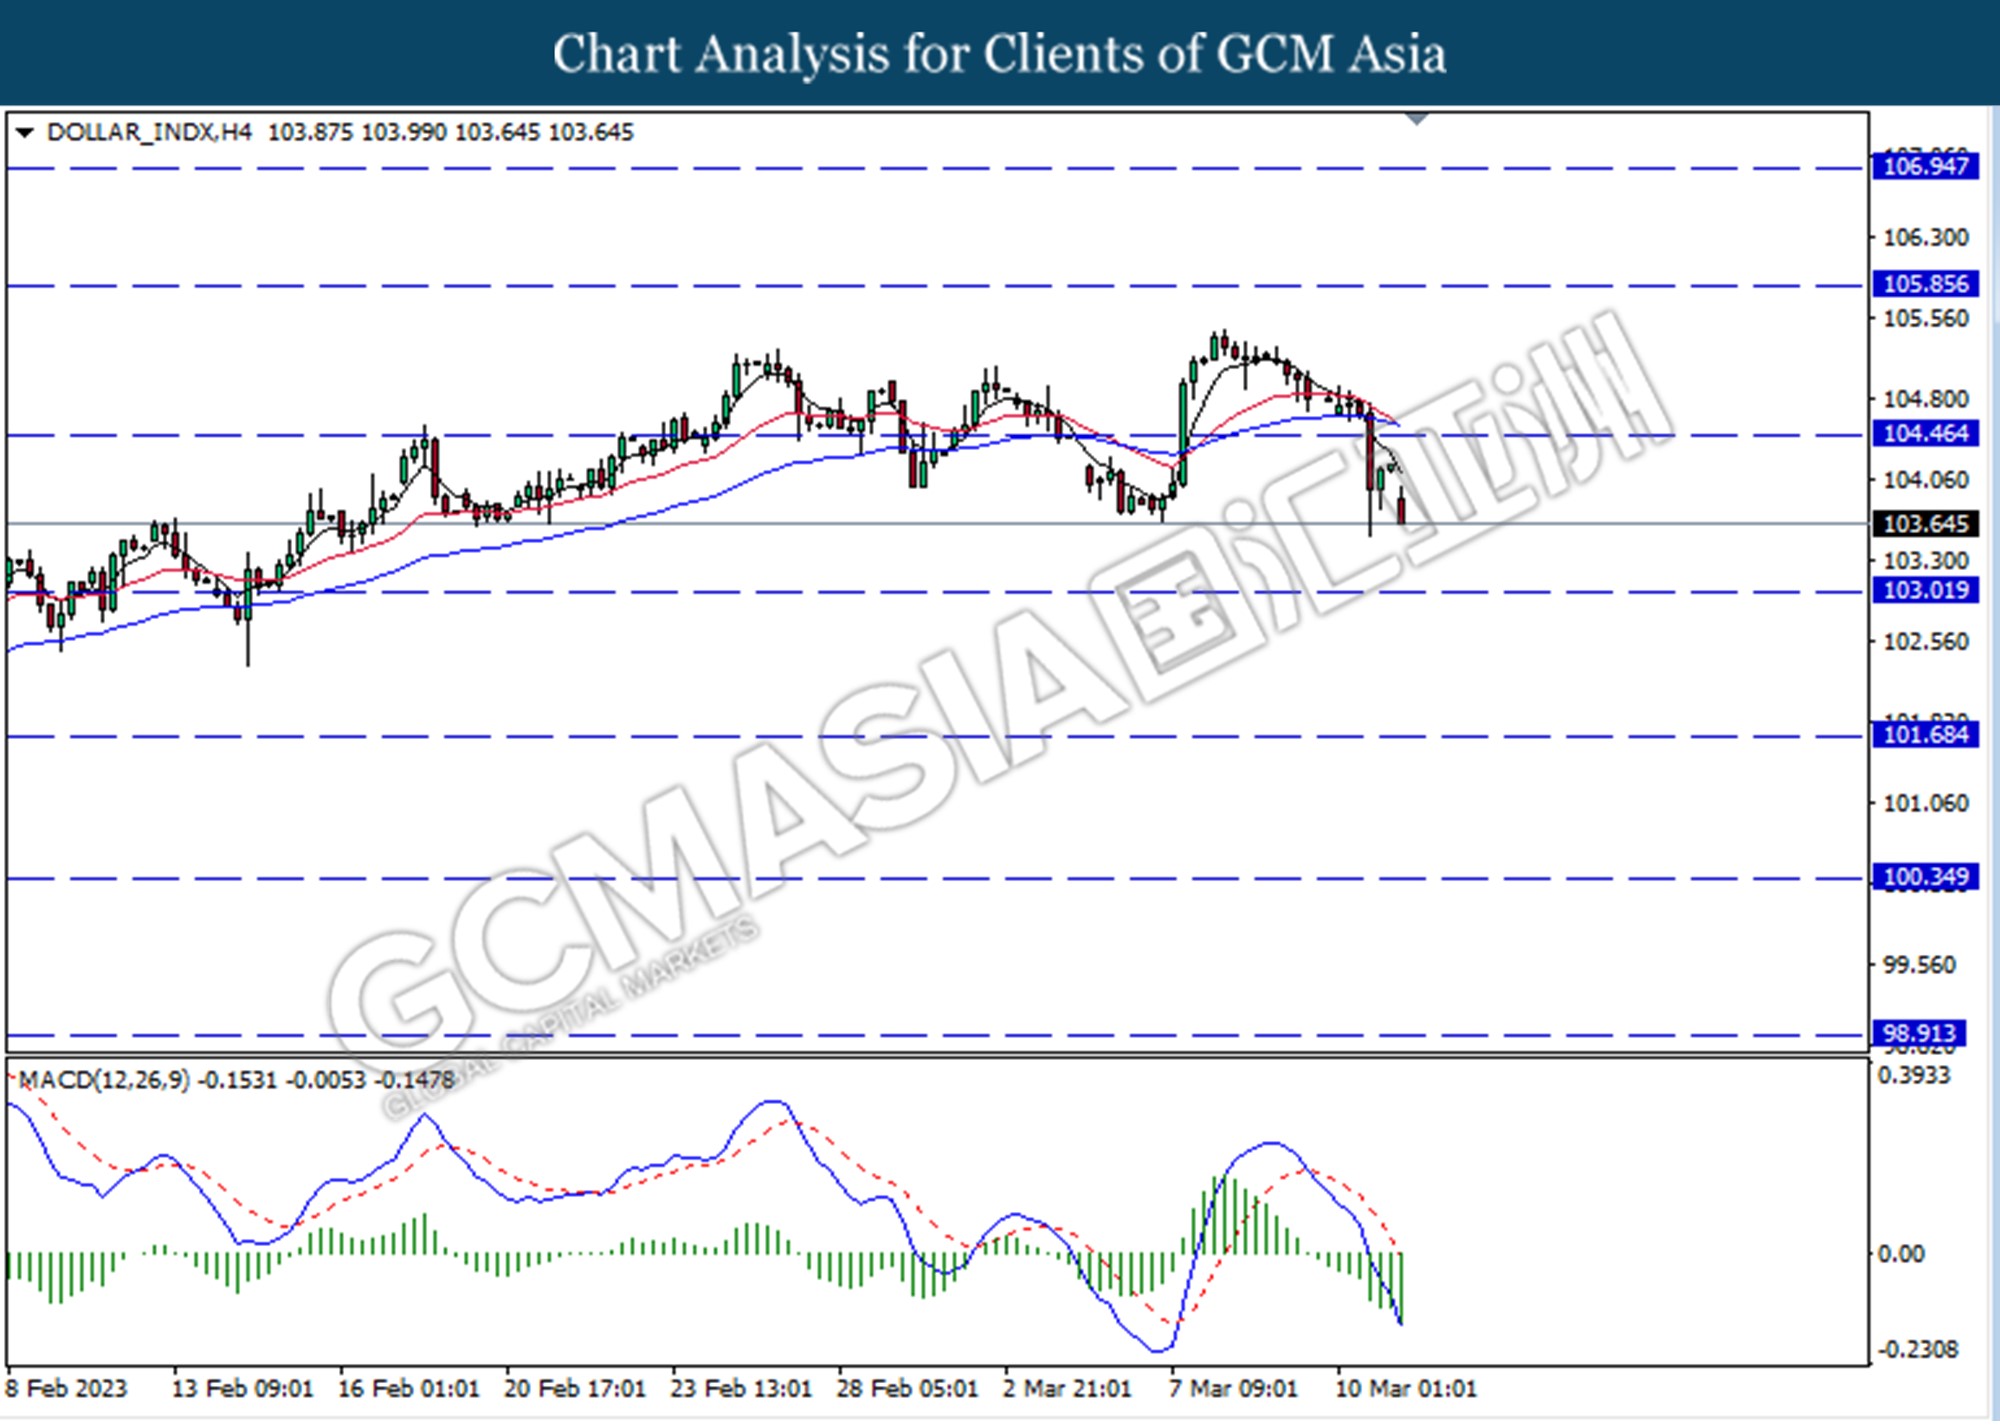Click the 101.060 price scale value
2000x1428 pixels.
[x=1926, y=804]
